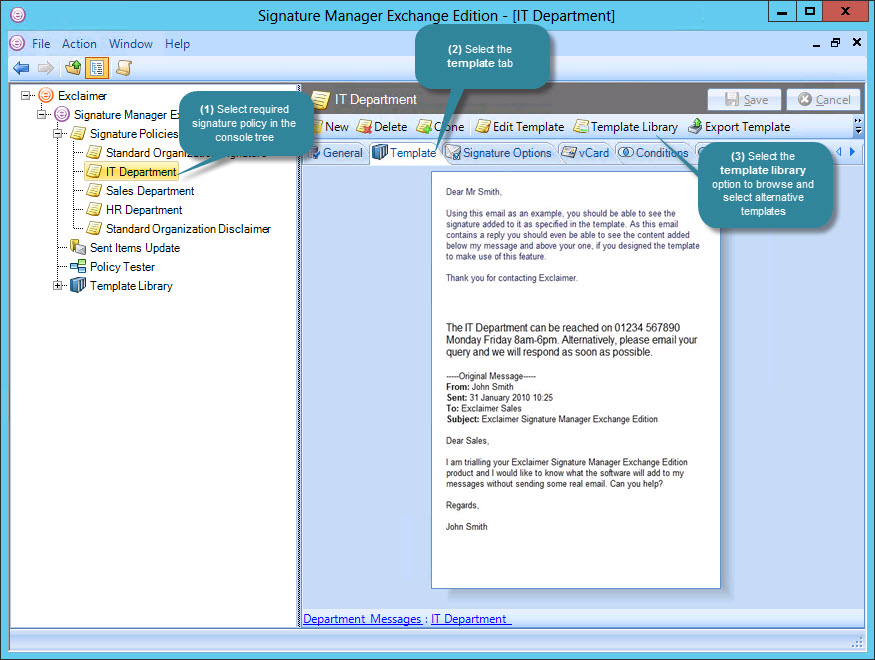This screenshot has height=660, width=875.
Task: Click the template preview page
Action: point(575,379)
